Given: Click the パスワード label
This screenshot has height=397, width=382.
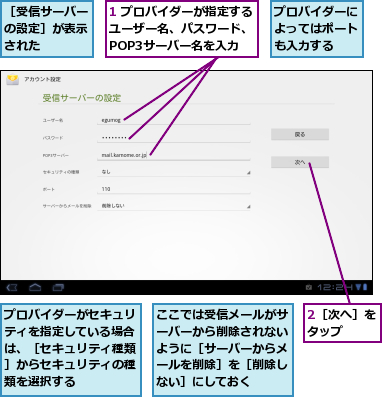Looking at the screenshot, I should [53, 138].
